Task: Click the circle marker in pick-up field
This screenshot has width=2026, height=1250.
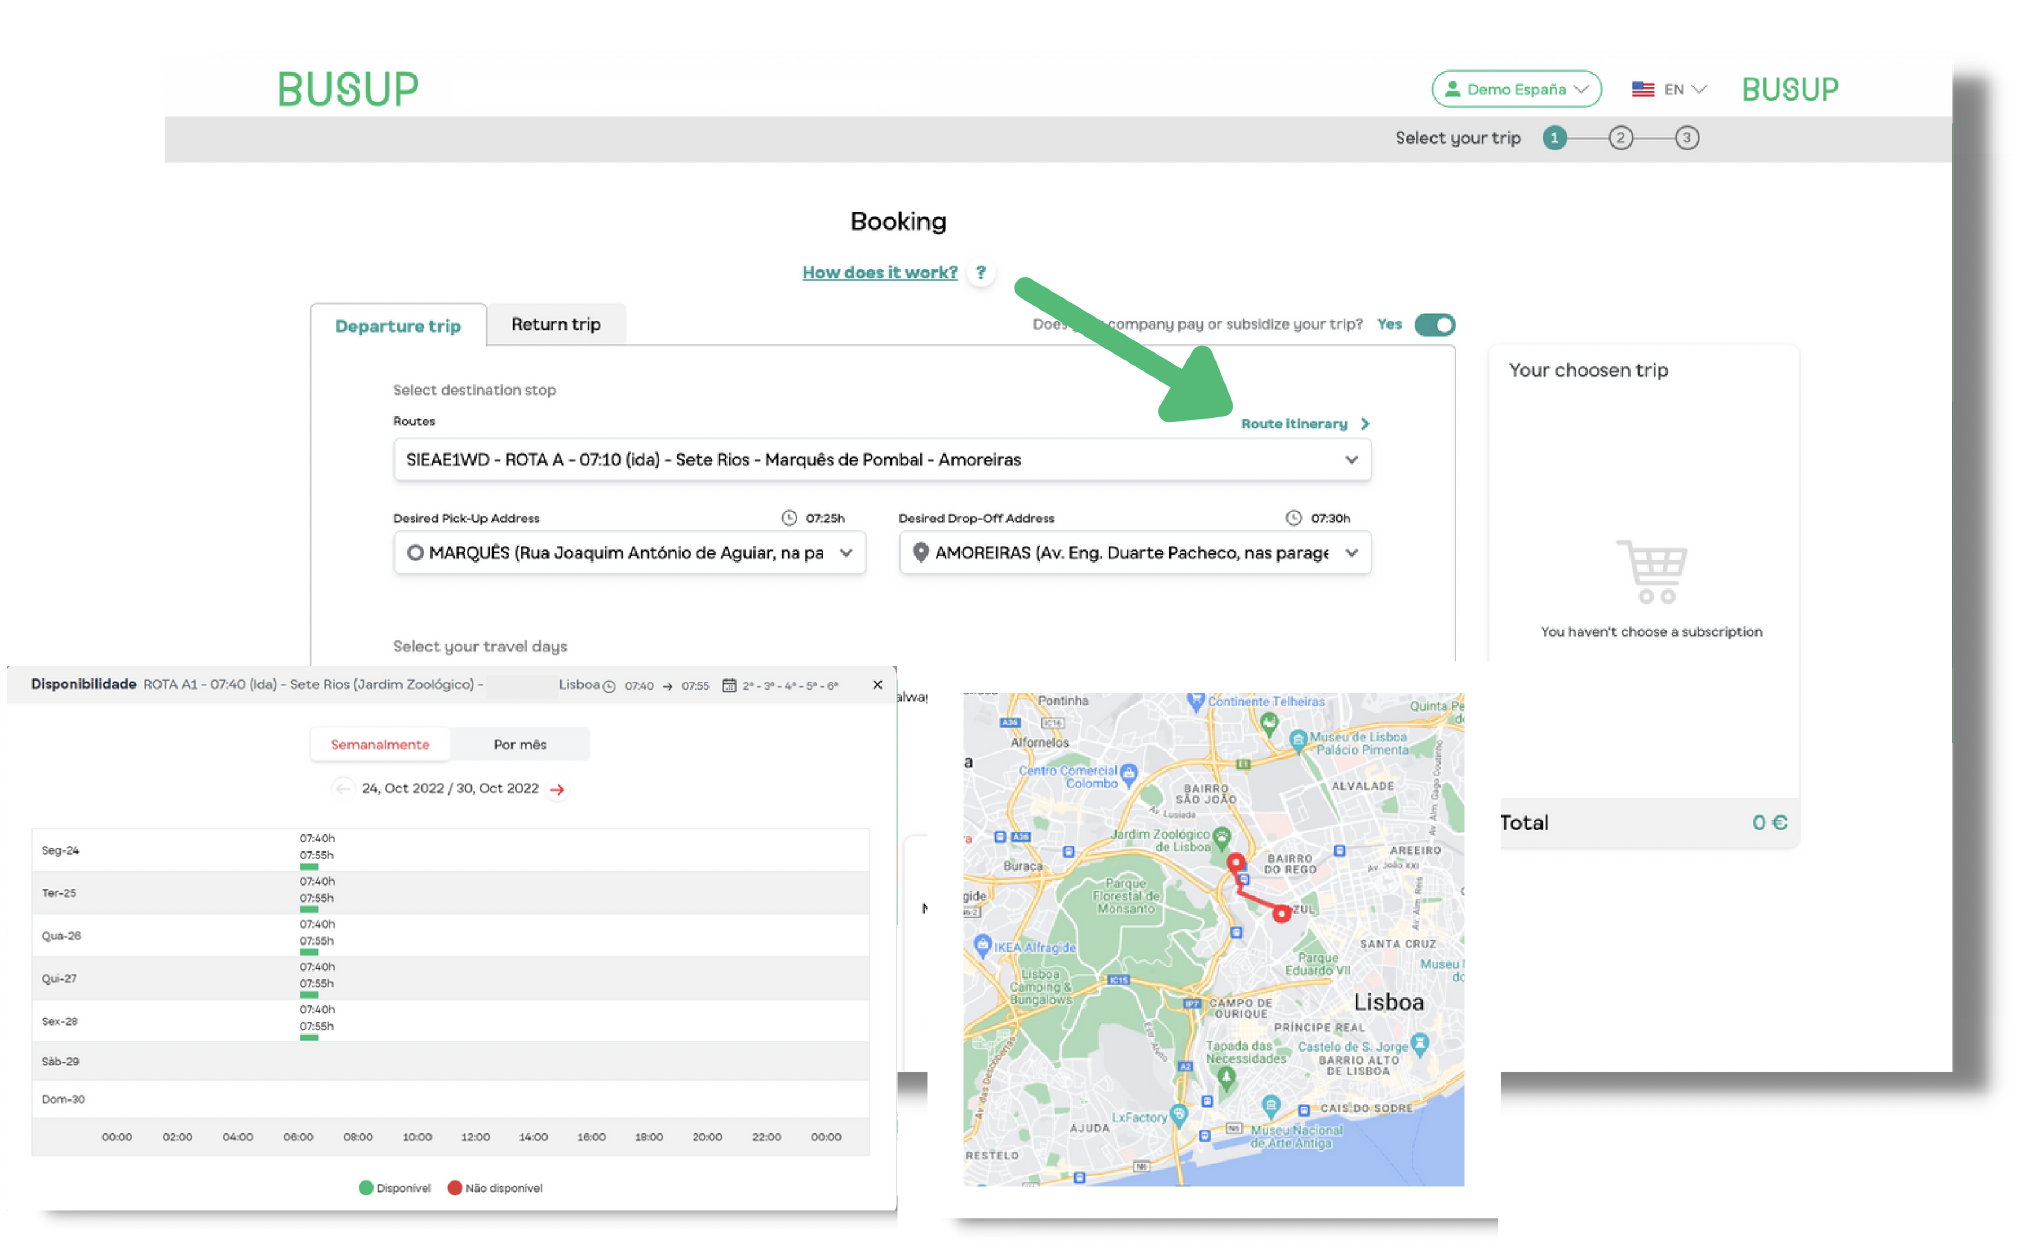Action: point(415,553)
